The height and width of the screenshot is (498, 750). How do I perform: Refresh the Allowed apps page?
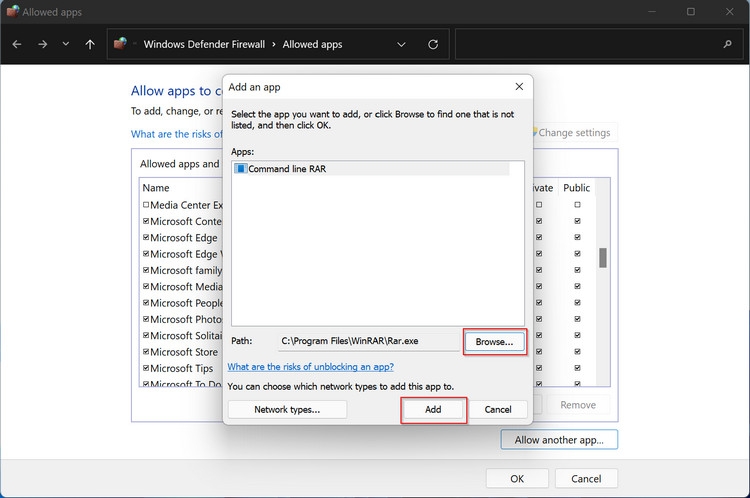click(x=433, y=44)
